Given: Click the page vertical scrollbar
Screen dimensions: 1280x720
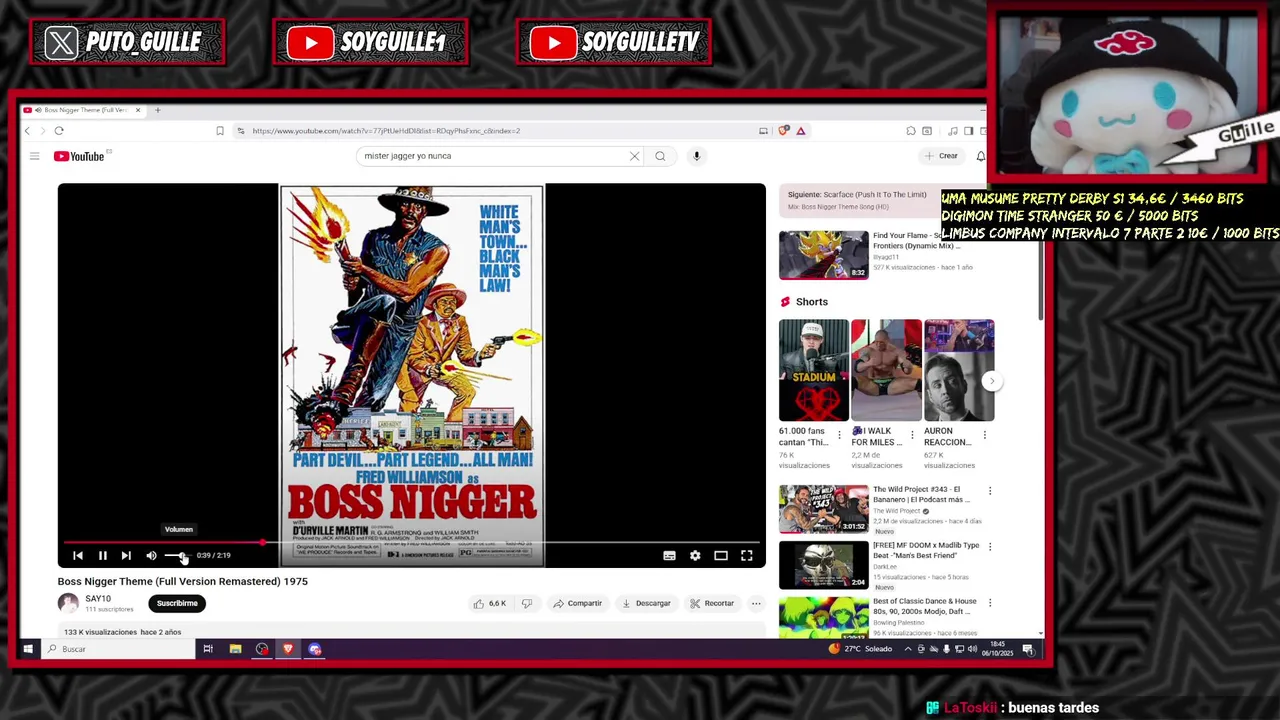Looking at the screenshot, I should 1041,283.
